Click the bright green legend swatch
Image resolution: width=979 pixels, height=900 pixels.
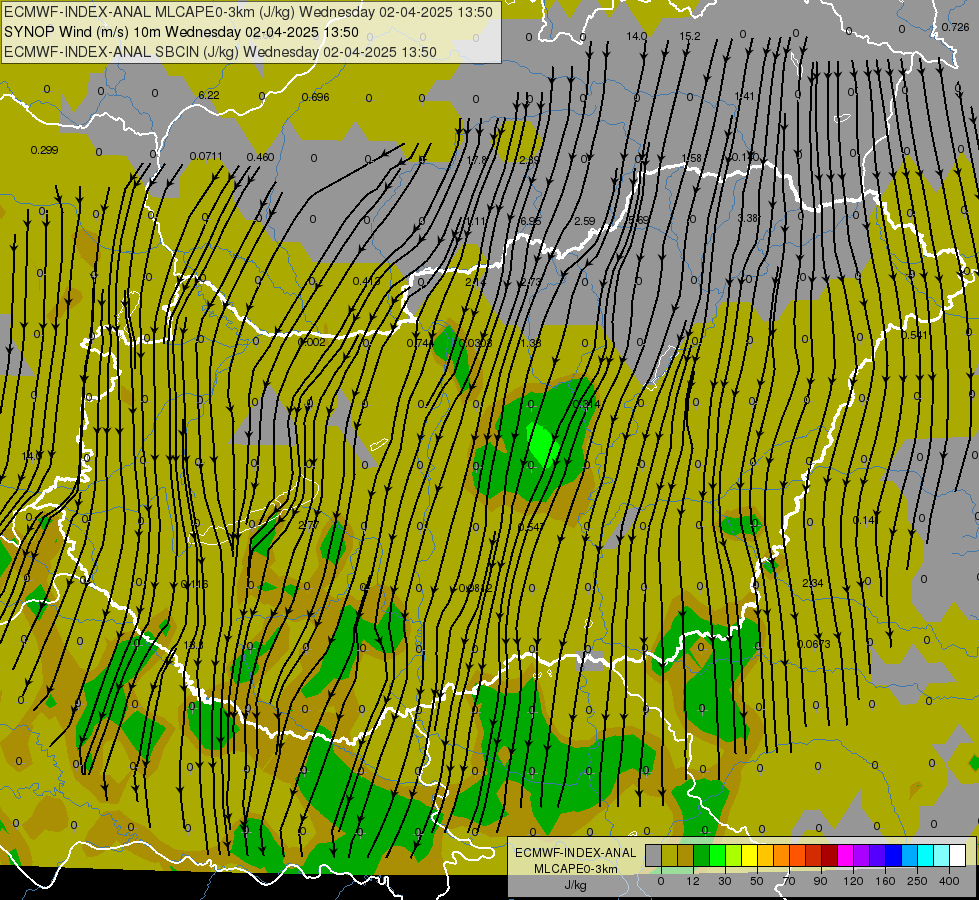click(717, 856)
